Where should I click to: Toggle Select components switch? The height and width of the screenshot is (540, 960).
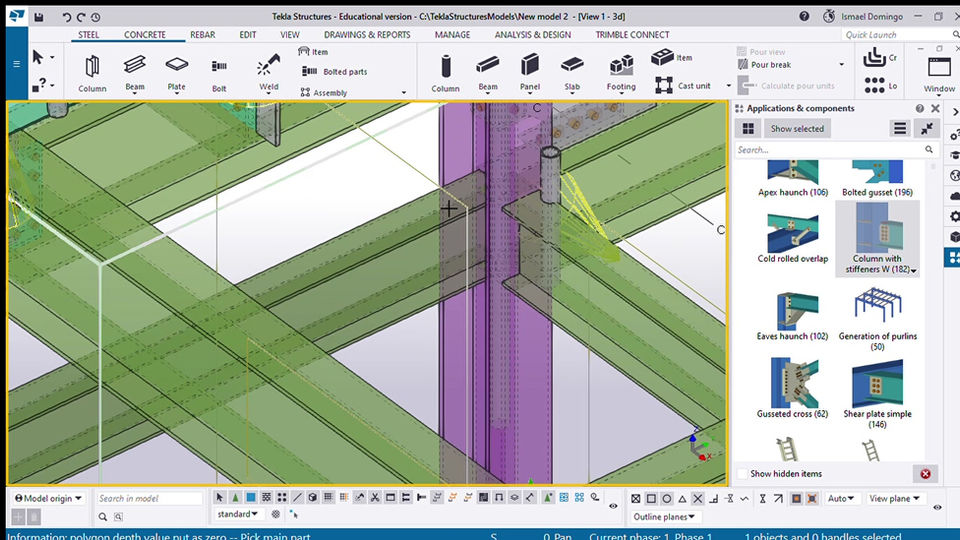tap(235, 498)
